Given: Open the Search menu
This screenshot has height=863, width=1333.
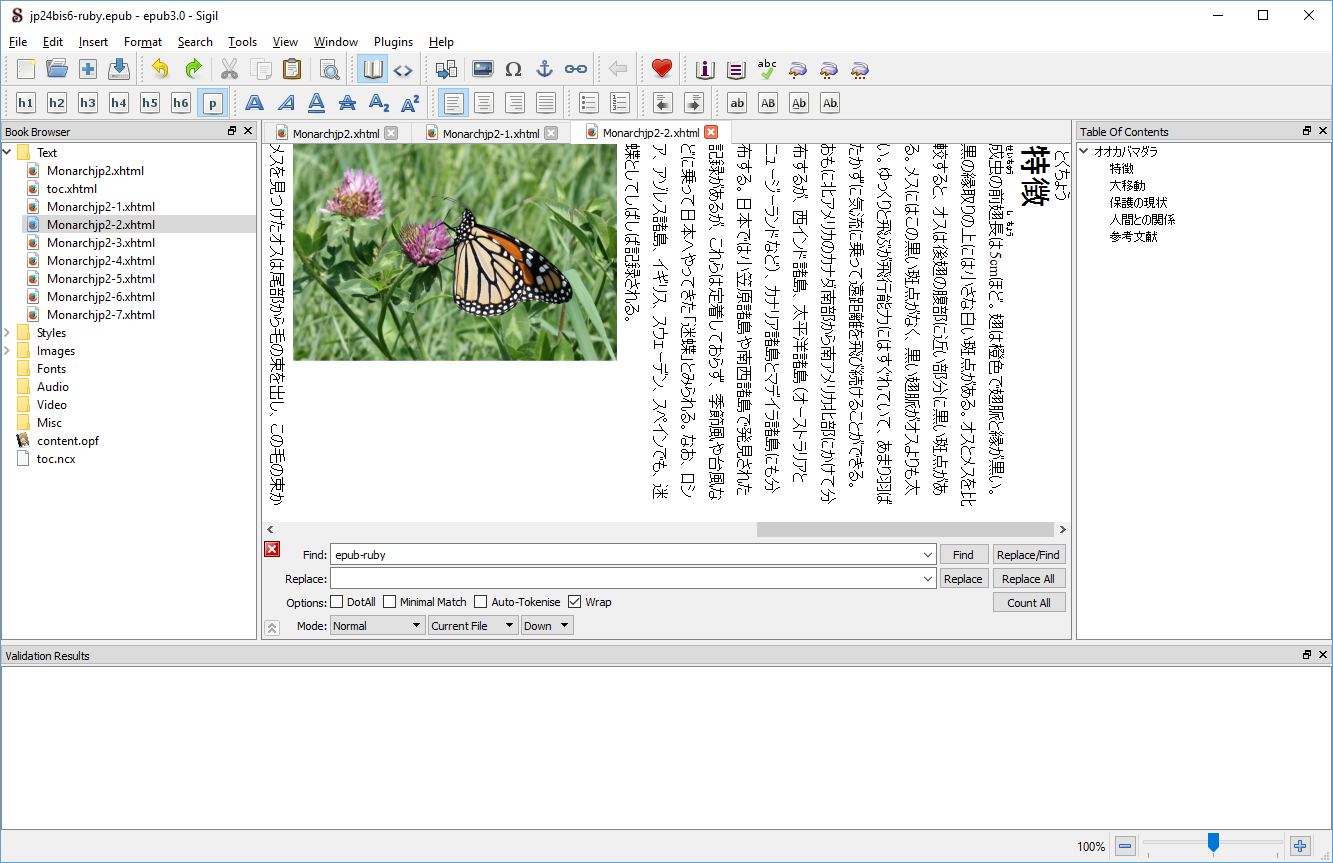Looking at the screenshot, I should (195, 42).
